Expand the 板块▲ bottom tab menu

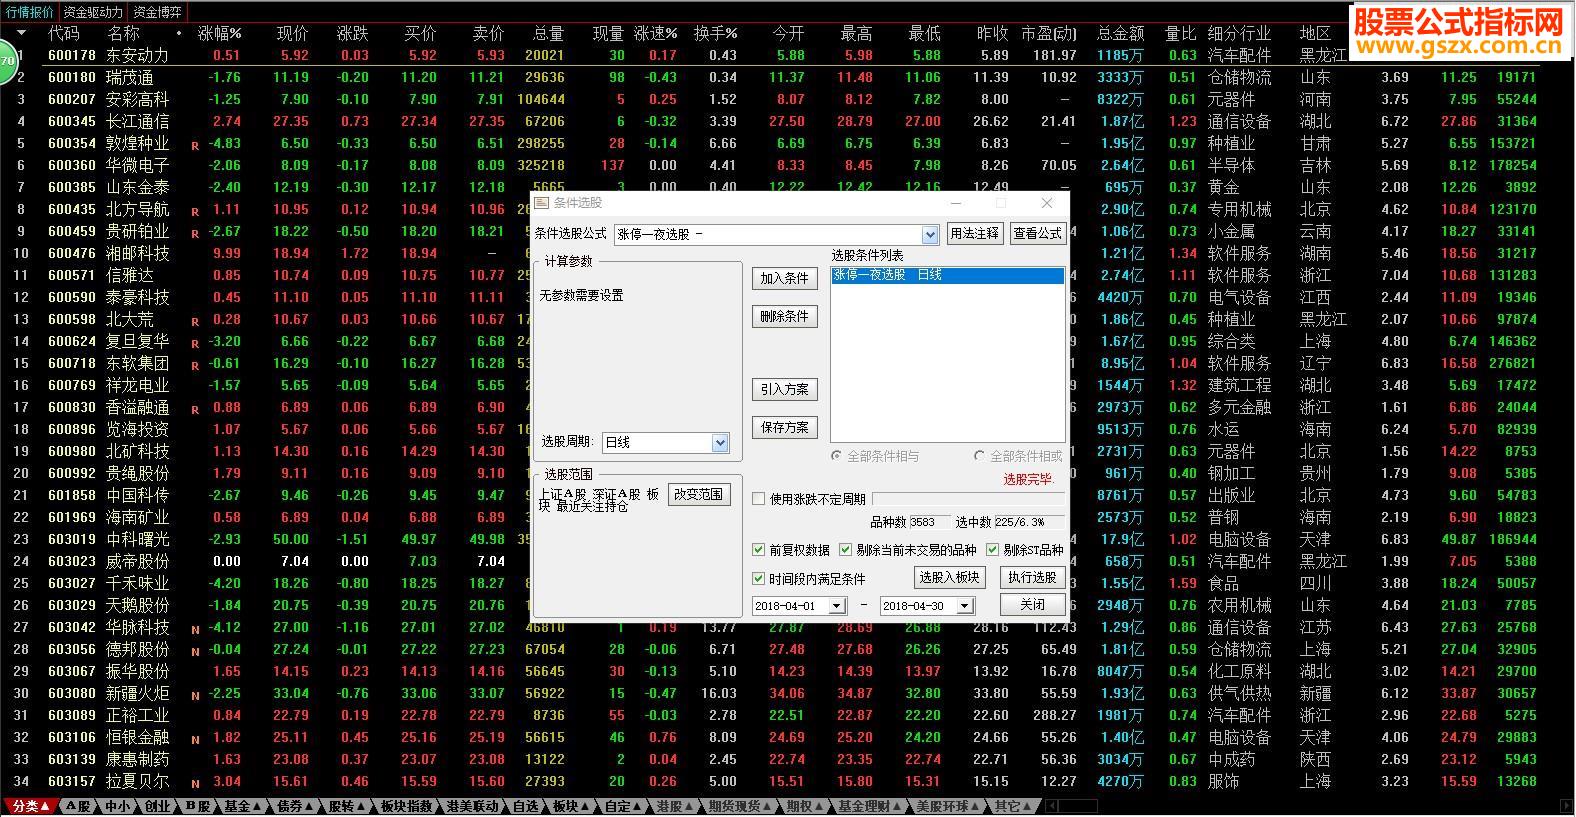coord(571,806)
